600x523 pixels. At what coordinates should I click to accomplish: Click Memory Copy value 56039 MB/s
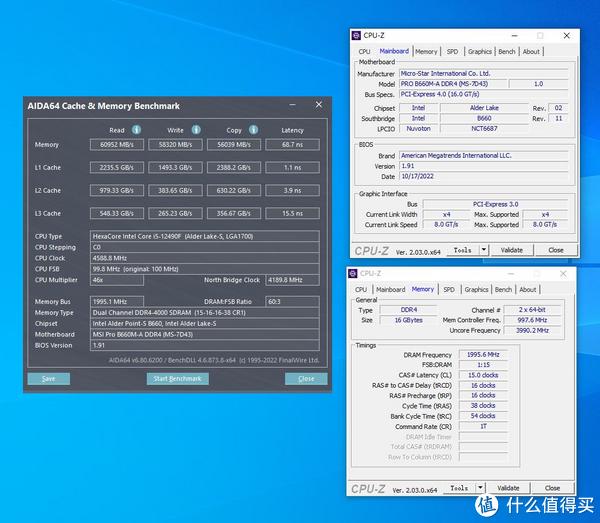(x=234, y=145)
